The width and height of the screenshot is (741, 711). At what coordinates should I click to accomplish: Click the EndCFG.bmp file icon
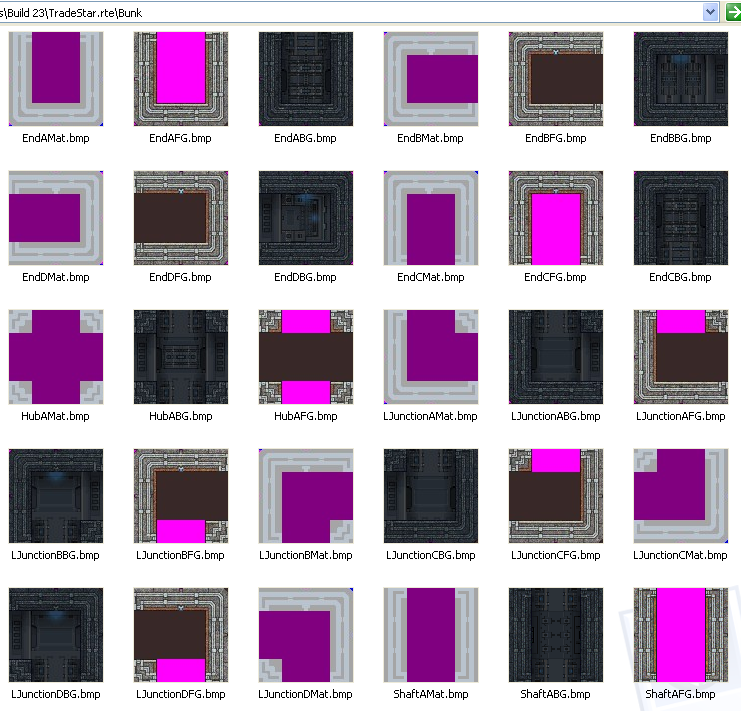pyautogui.click(x=556, y=218)
